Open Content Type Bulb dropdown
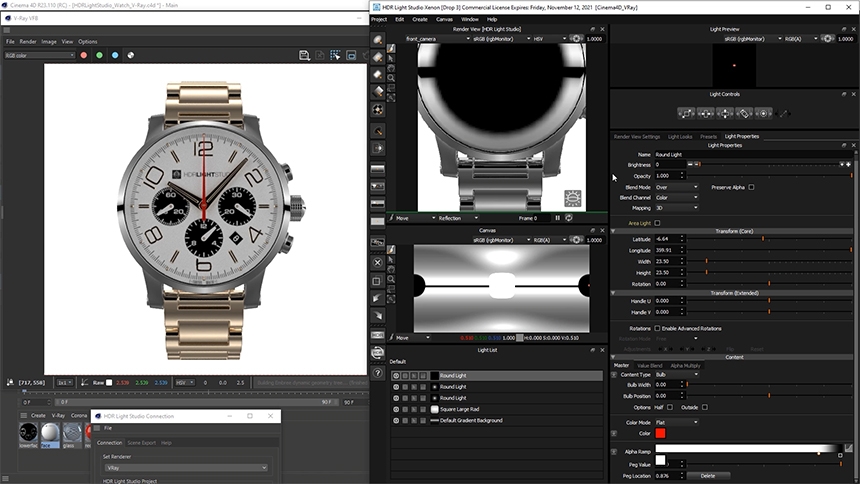 click(x=677, y=374)
